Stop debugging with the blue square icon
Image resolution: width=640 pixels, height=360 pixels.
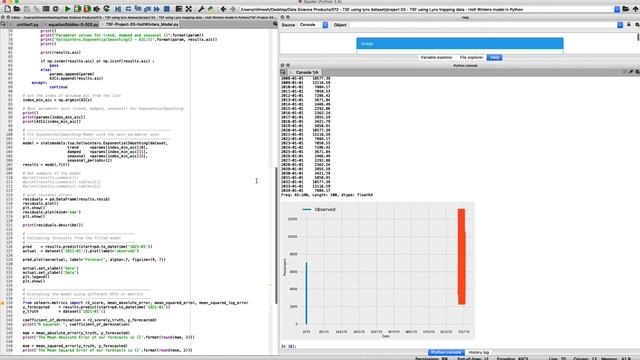167,9
